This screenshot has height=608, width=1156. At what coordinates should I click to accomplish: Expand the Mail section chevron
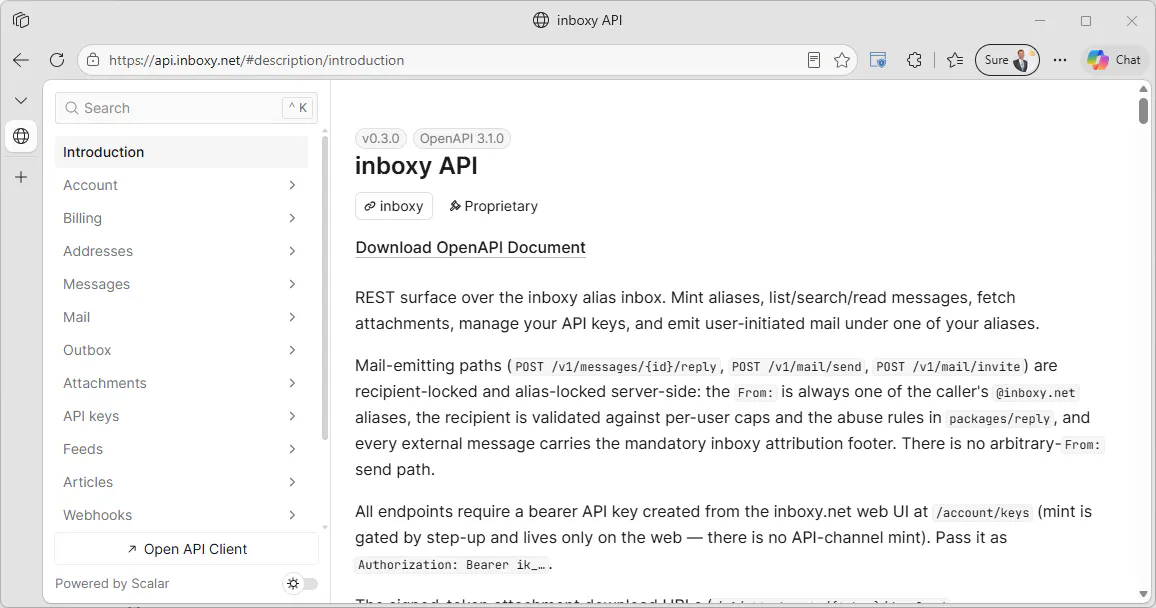tap(292, 317)
